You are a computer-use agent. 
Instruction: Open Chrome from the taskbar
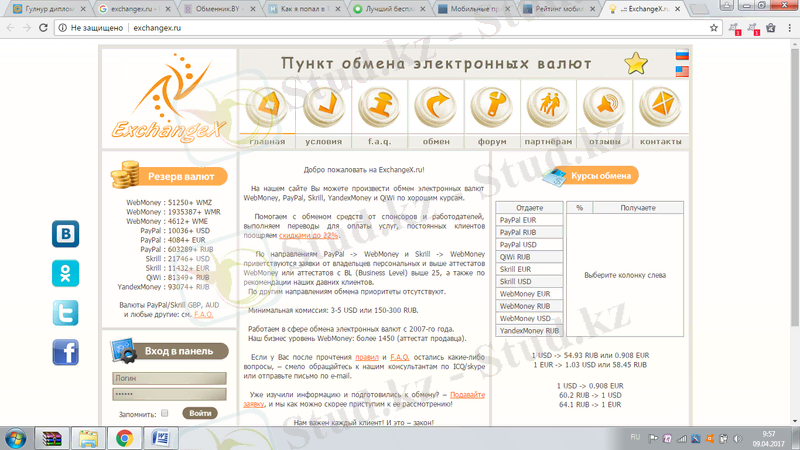click(x=124, y=438)
